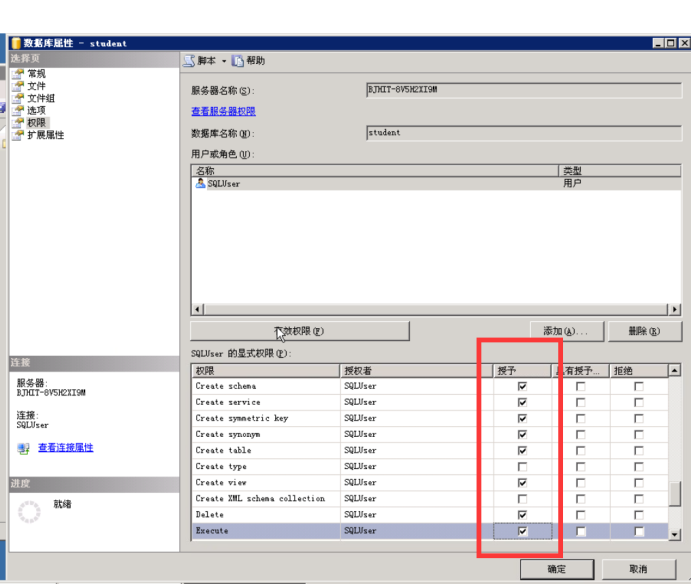Click the 授权者 column header
The height and width of the screenshot is (585, 692).
[x=416, y=371]
